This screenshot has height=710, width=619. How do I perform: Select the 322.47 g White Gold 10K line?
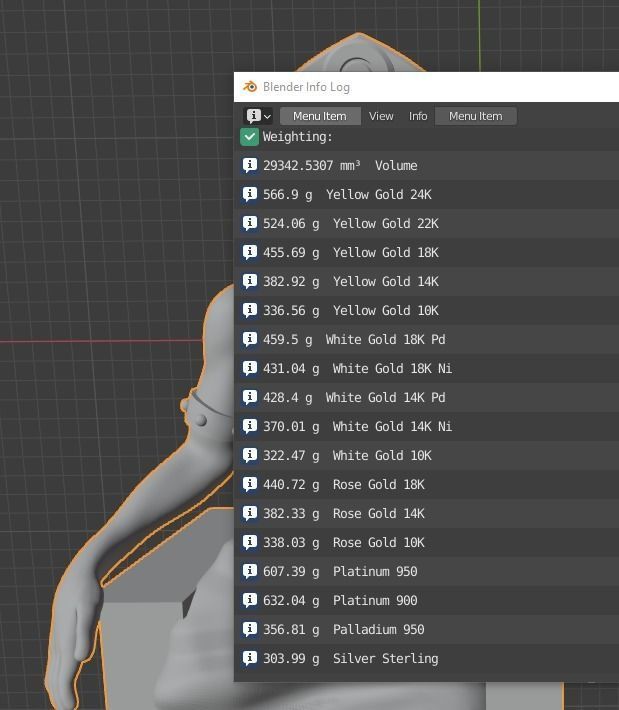click(427, 456)
